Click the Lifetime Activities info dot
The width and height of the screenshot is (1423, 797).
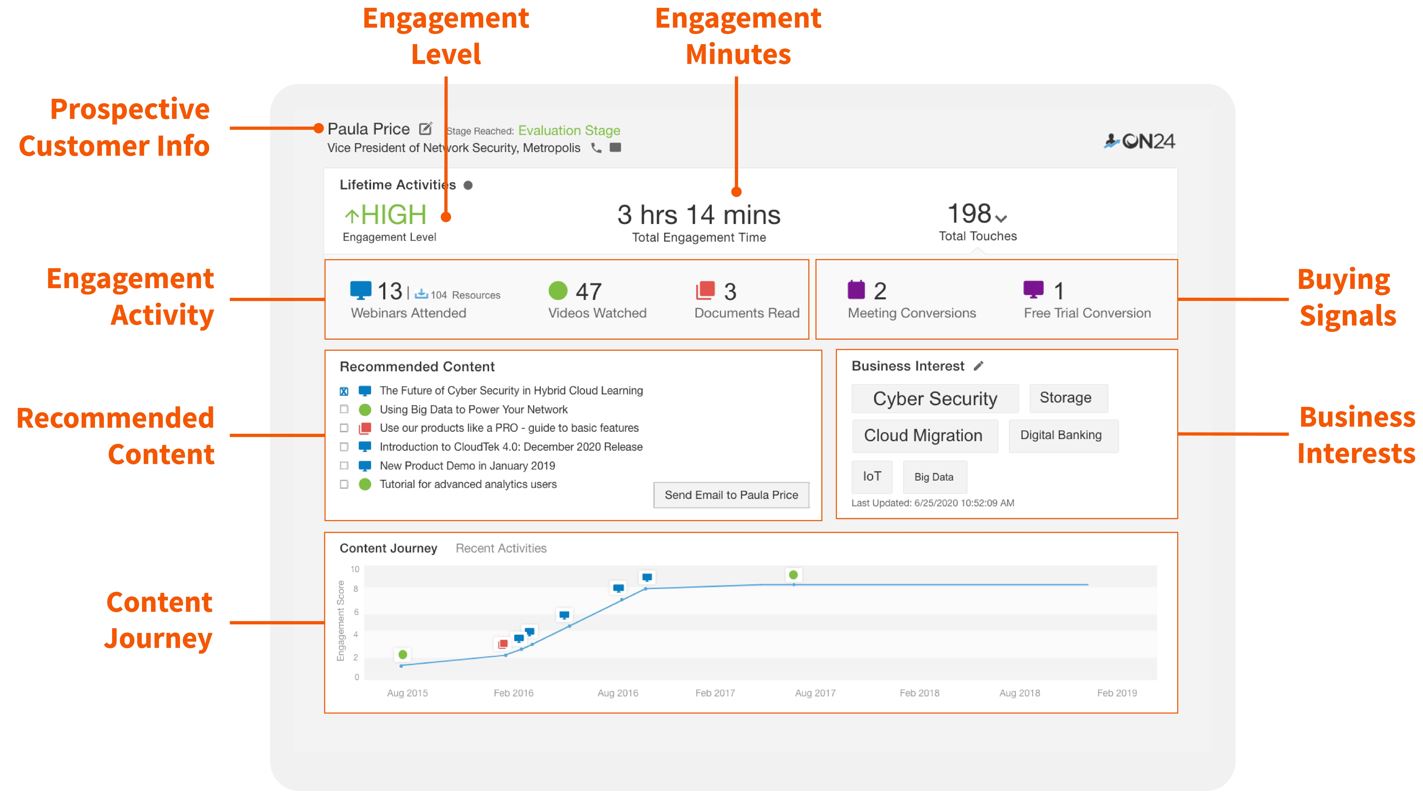coord(468,185)
